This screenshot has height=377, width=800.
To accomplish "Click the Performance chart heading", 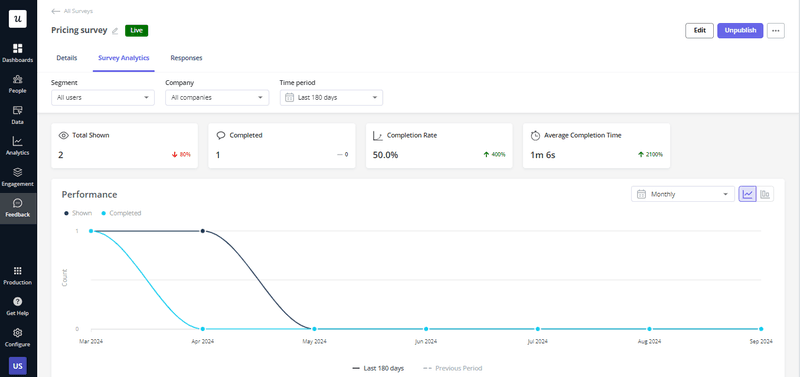I will (89, 194).
